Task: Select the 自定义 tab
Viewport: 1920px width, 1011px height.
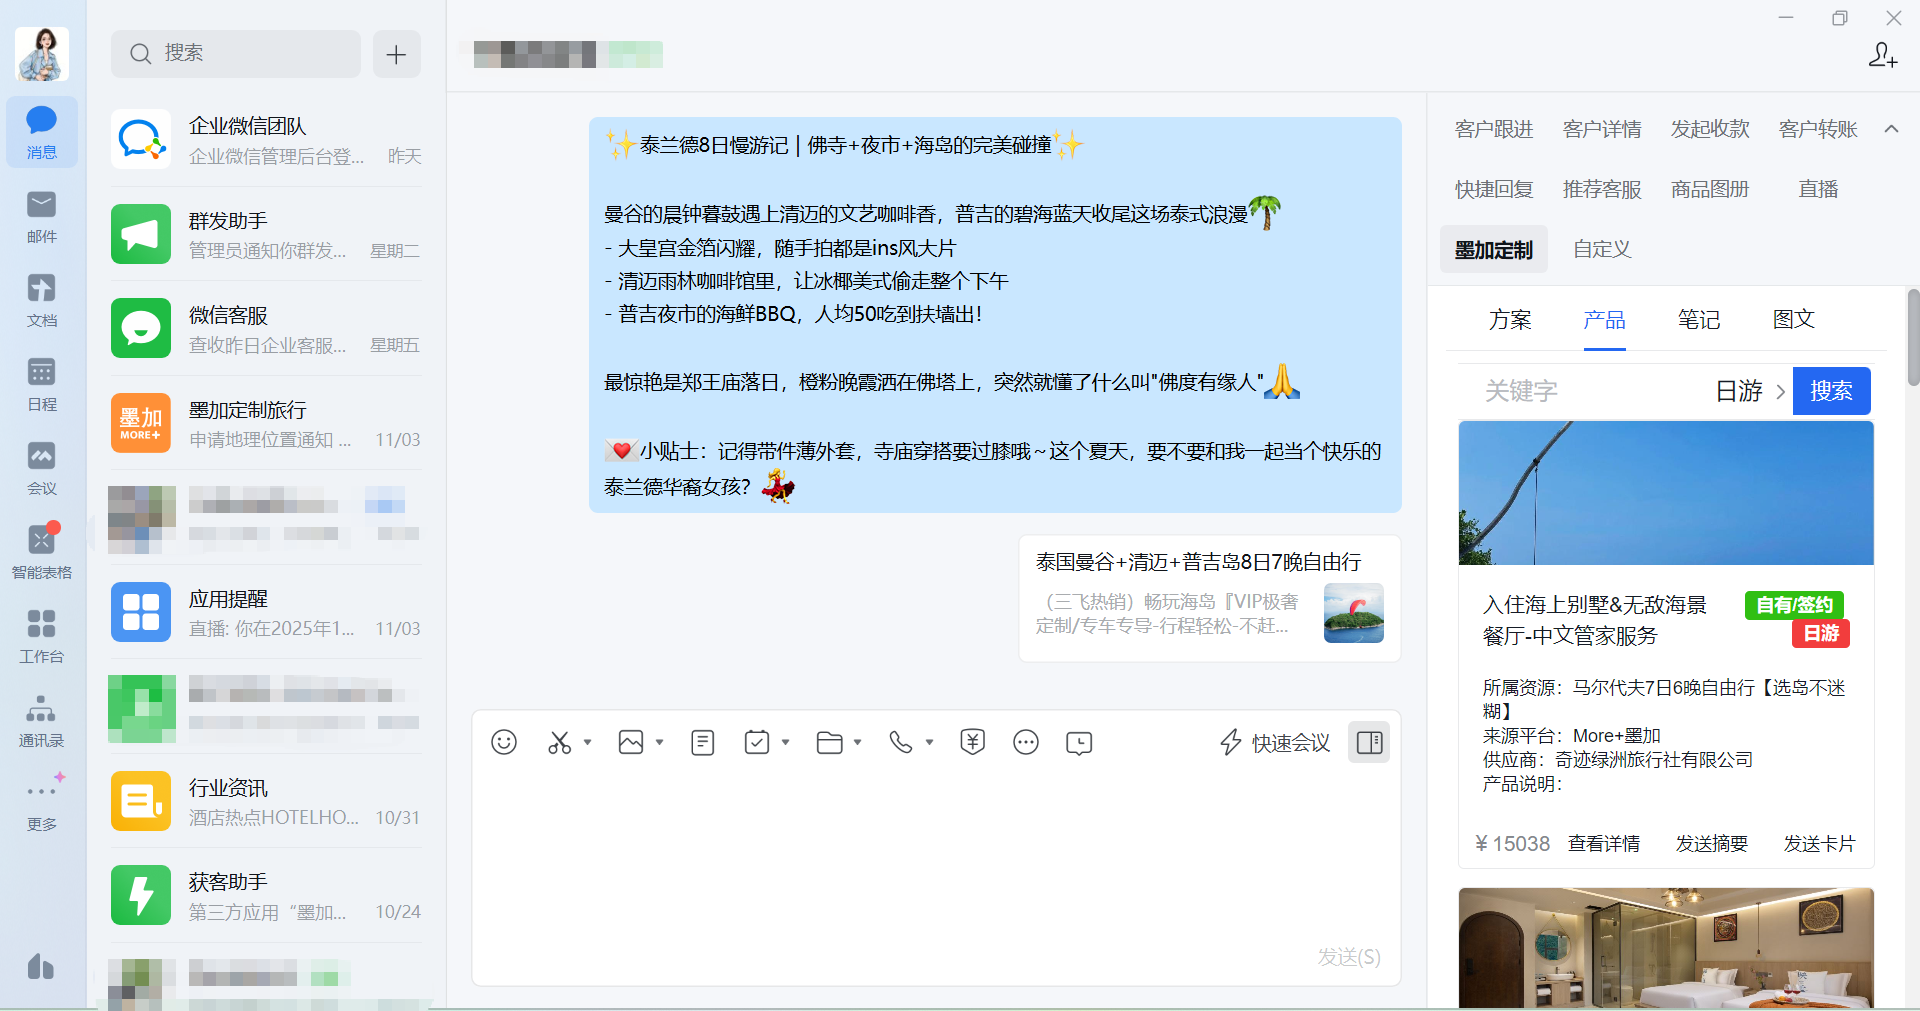Action: (x=1602, y=249)
